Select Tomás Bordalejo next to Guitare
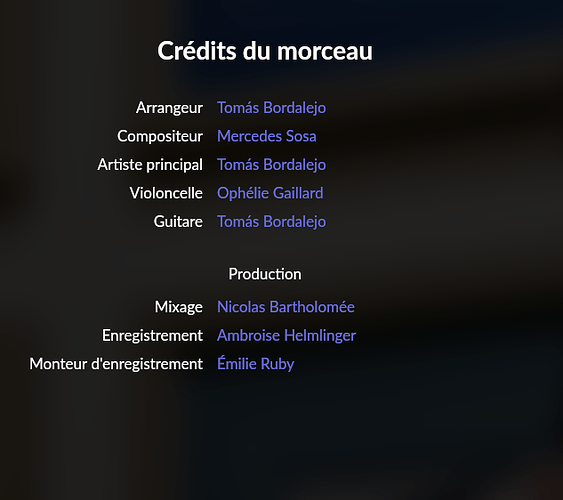Image resolution: width=563 pixels, height=500 pixels. coord(271,221)
